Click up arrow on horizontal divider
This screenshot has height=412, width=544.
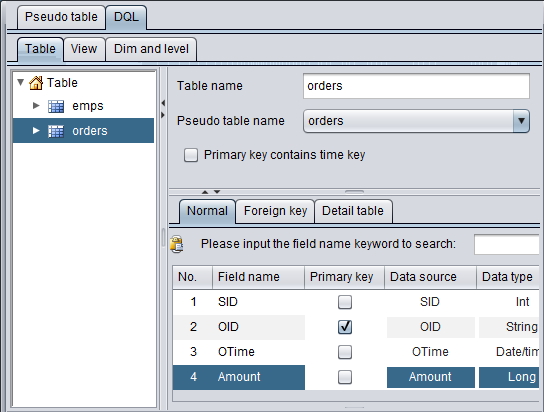click(205, 192)
